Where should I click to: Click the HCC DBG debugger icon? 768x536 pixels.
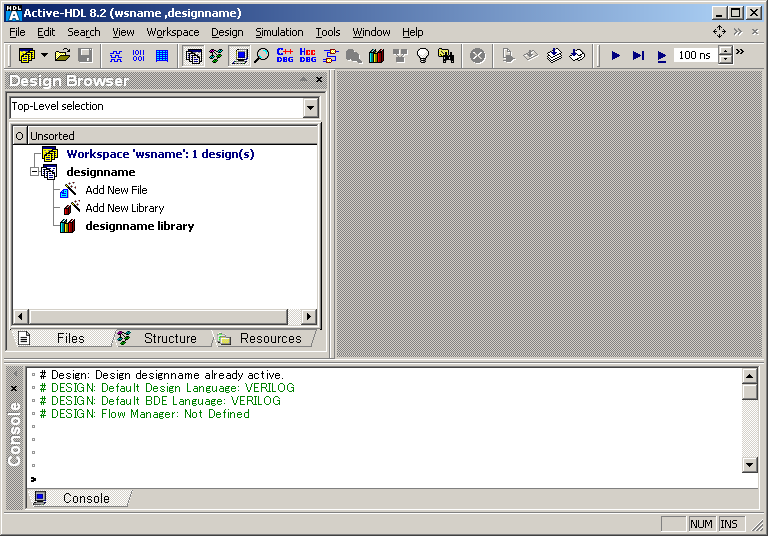pos(308,56)
